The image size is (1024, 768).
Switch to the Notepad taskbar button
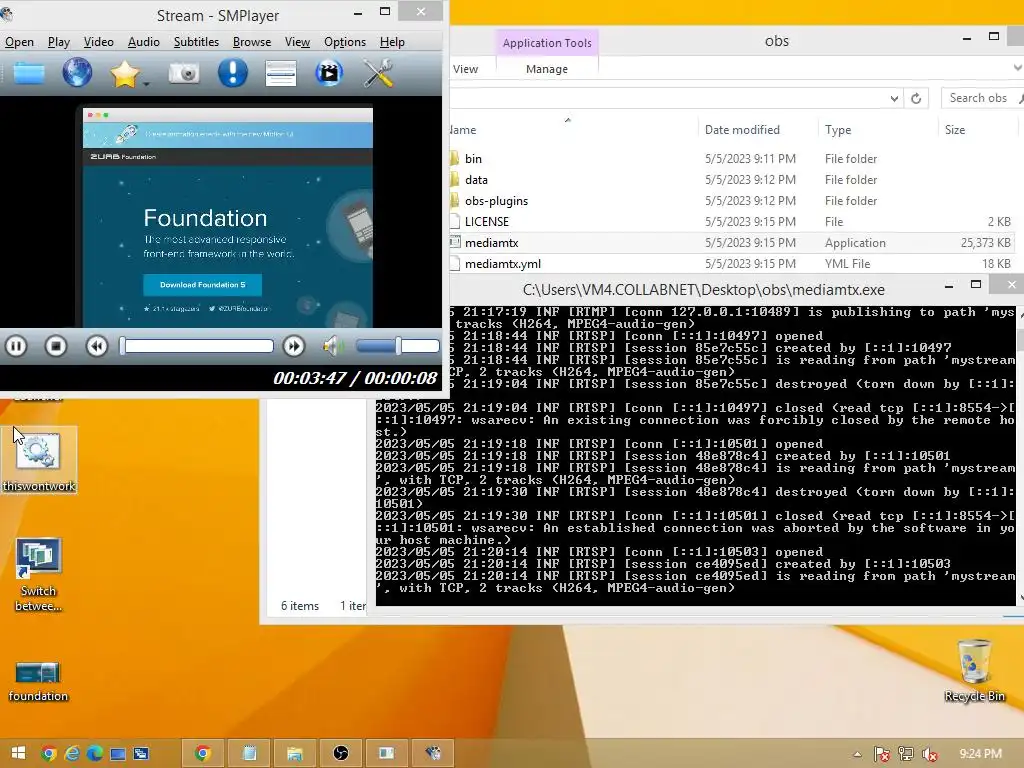tap(249, 754)
